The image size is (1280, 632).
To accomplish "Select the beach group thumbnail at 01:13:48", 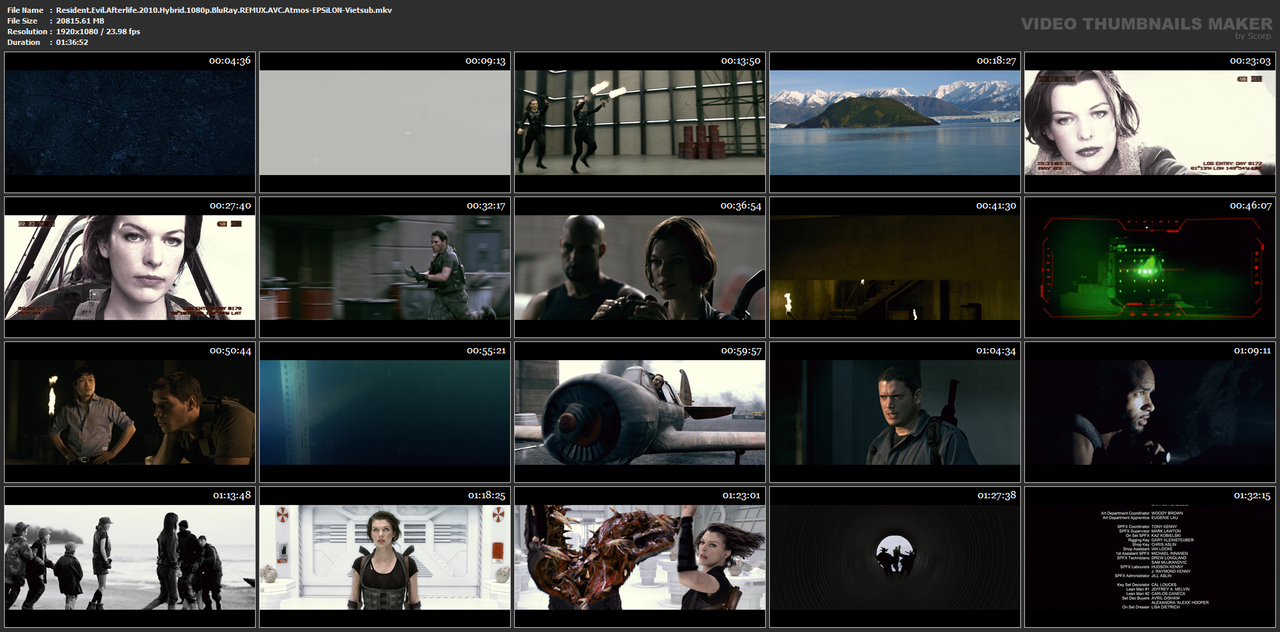I will 130,557.
